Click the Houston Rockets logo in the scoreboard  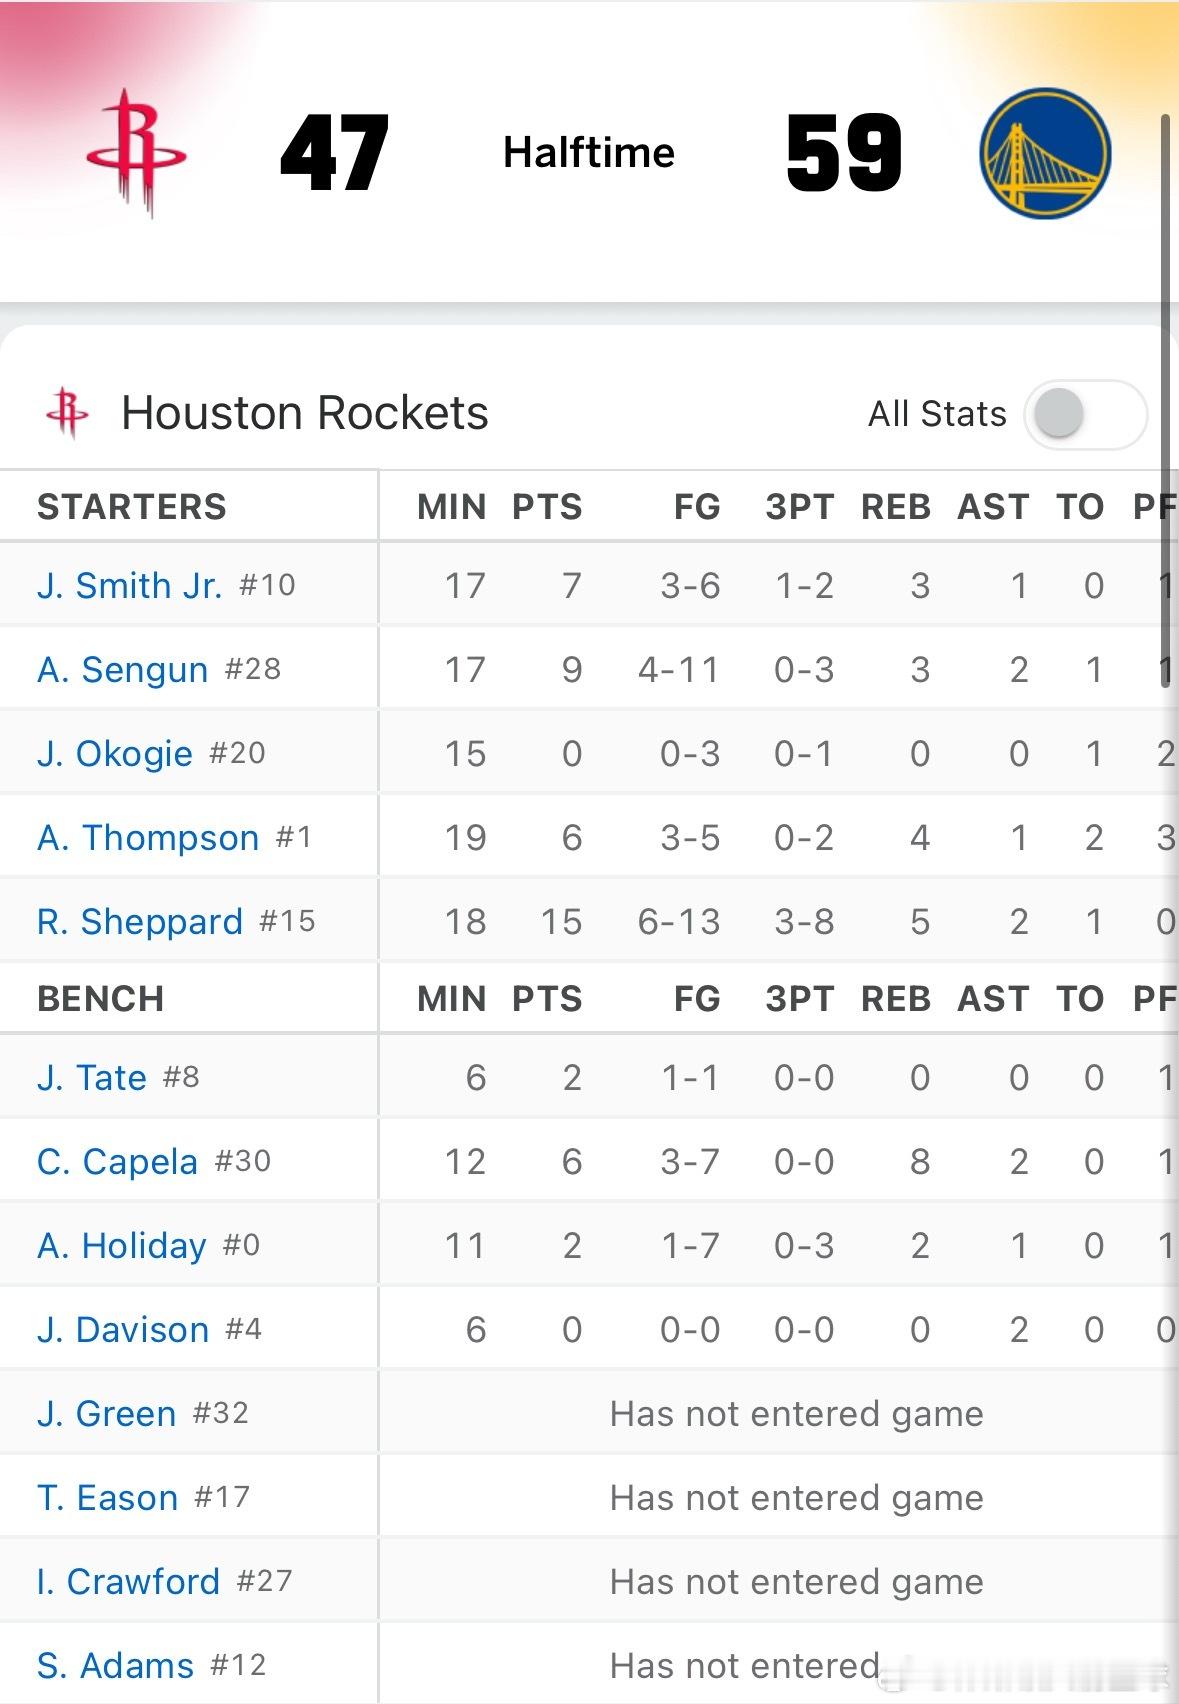tap(137, 153)
